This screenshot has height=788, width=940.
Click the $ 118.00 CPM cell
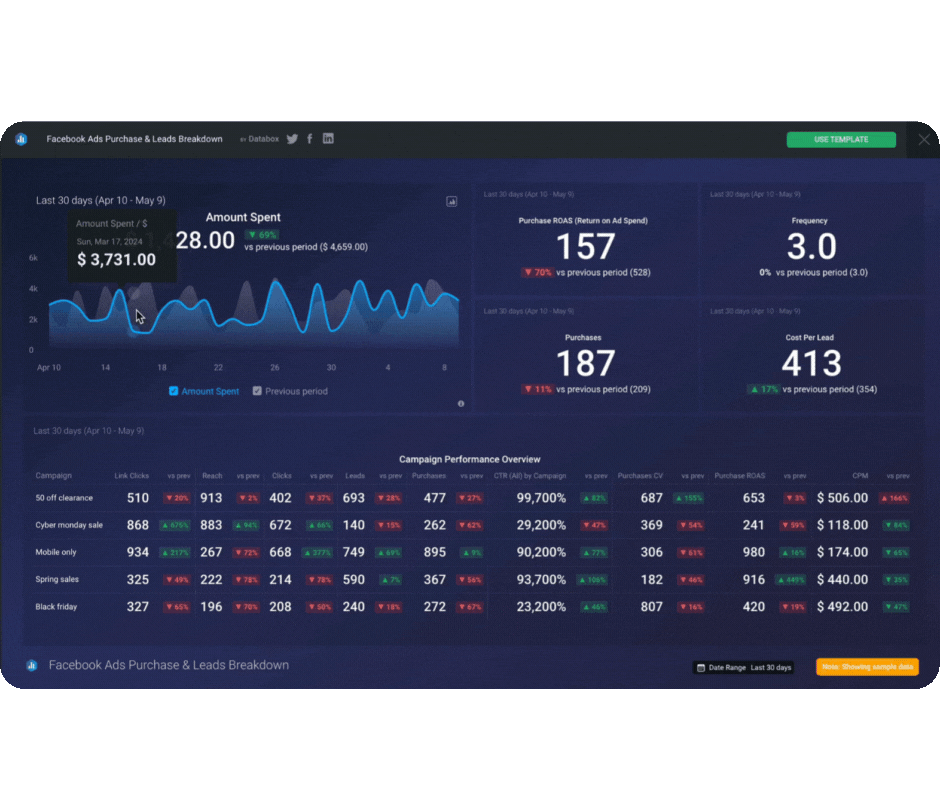(x=842, y=525)
